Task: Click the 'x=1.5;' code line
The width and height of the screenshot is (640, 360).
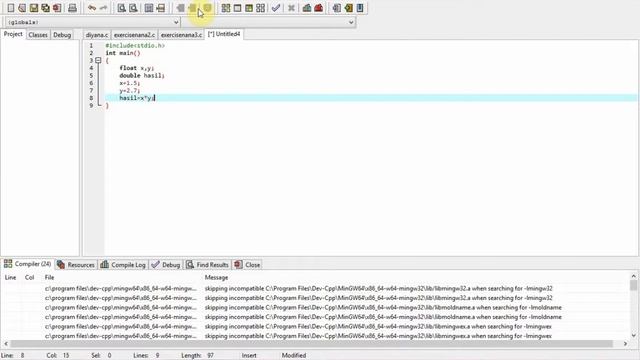Action: click(x=130, y=83)
